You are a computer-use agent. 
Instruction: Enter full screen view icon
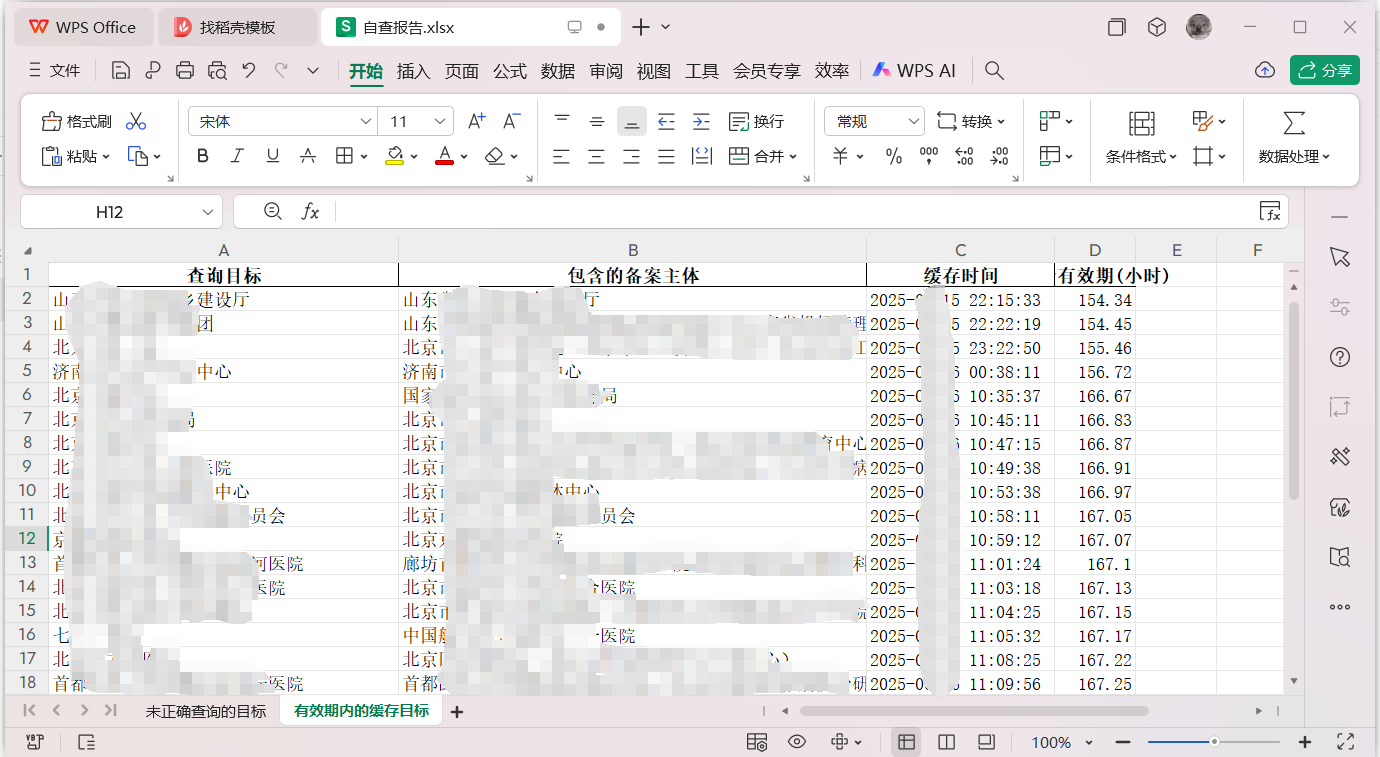(1346, 742)
